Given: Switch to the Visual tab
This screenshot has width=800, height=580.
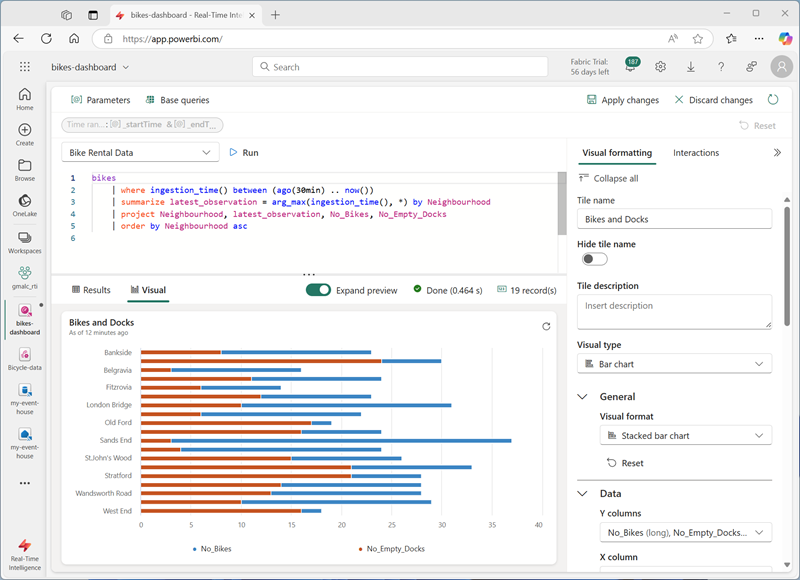Looking at the screenshot, I should click(x=148, y=290).
